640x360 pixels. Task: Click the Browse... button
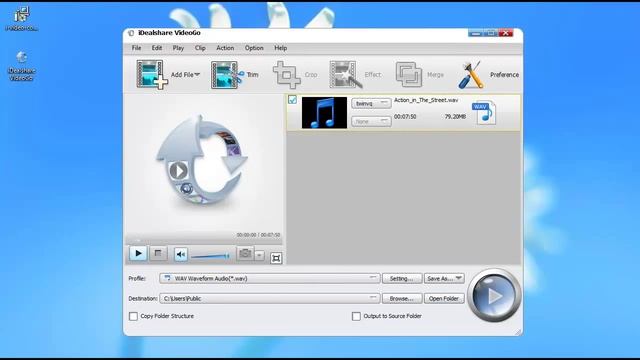point(402,298)
